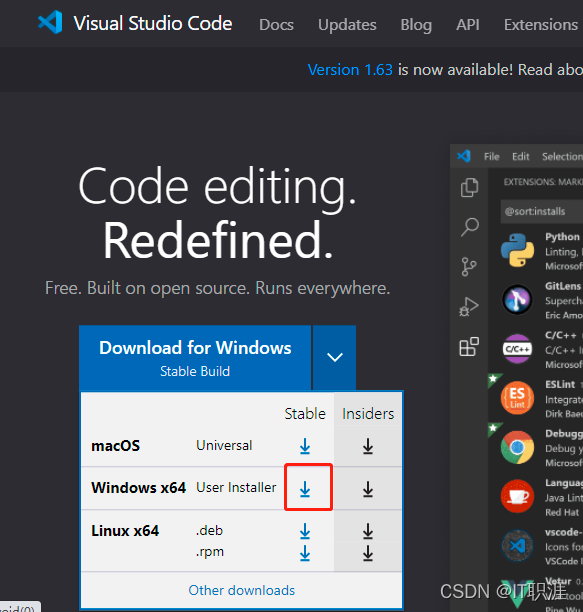
Task: Open the Docs page in navigation
Action: 276,25
